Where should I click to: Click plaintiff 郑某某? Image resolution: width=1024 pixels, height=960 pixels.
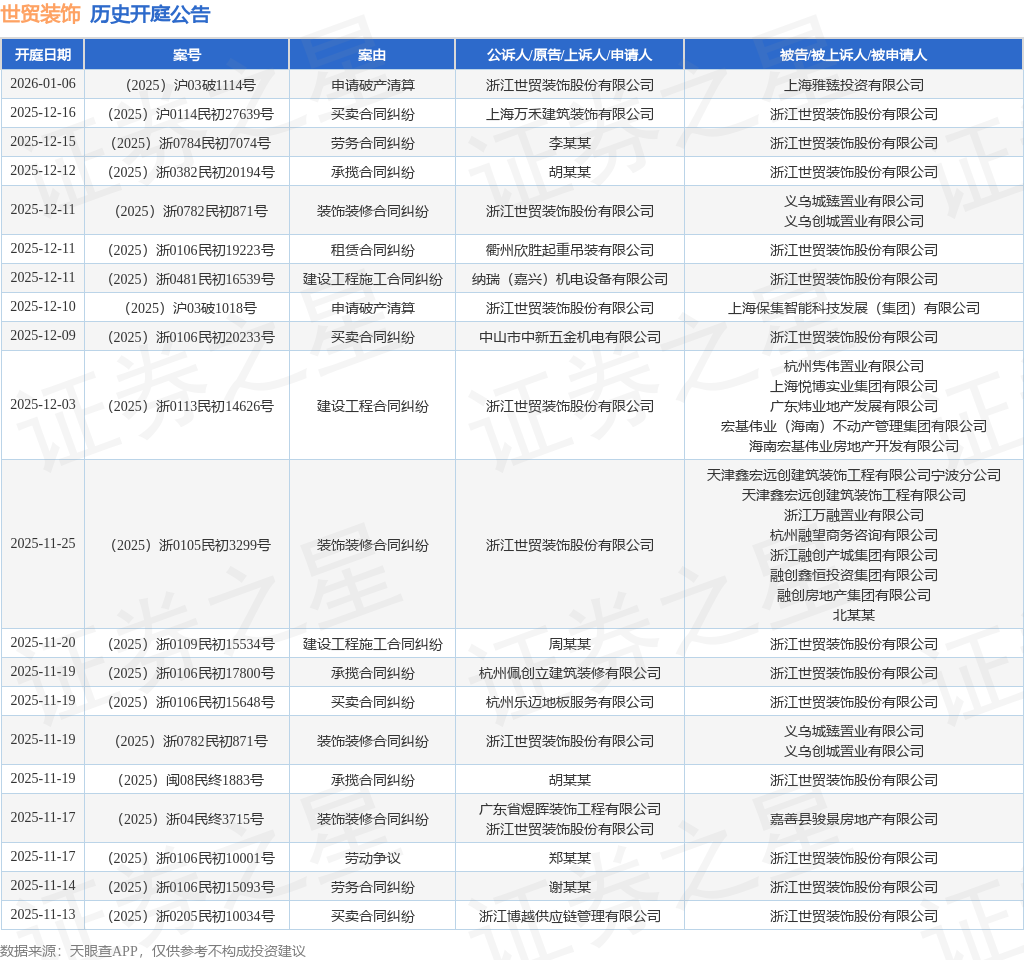pyautogui.click(x=569, y=858)
